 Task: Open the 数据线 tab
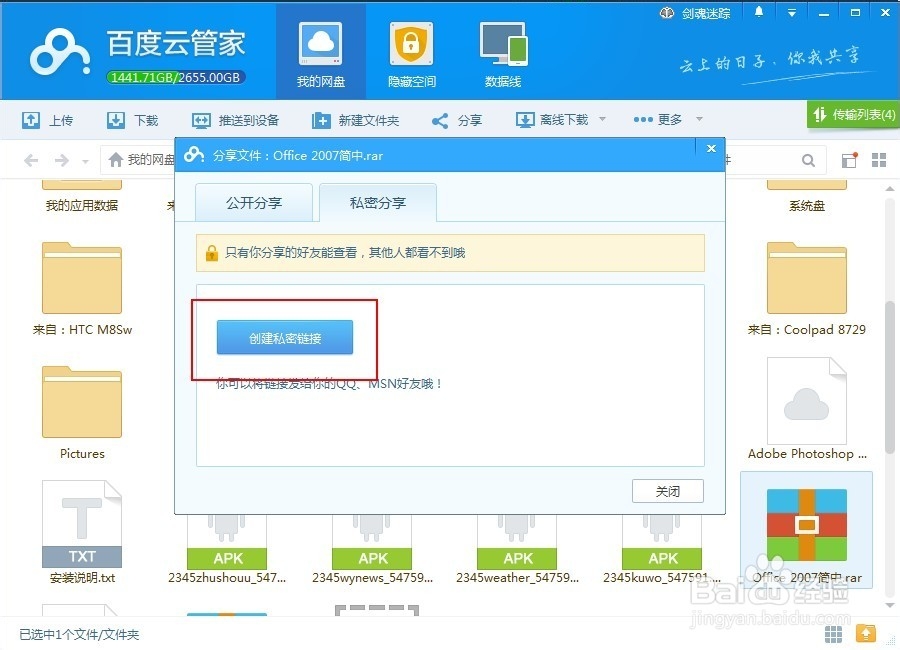click(503, 53)
